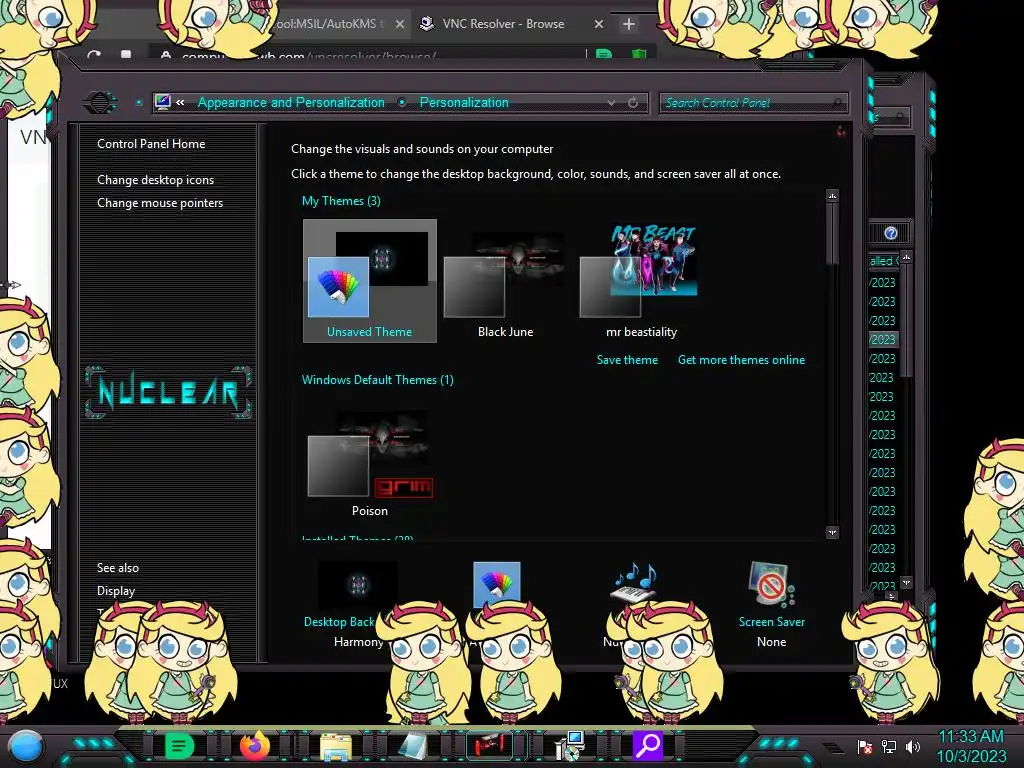Screen dimensions: 1024x768
Task: Select the highlighted 2023 row in back window
Action: coord(883,340)
